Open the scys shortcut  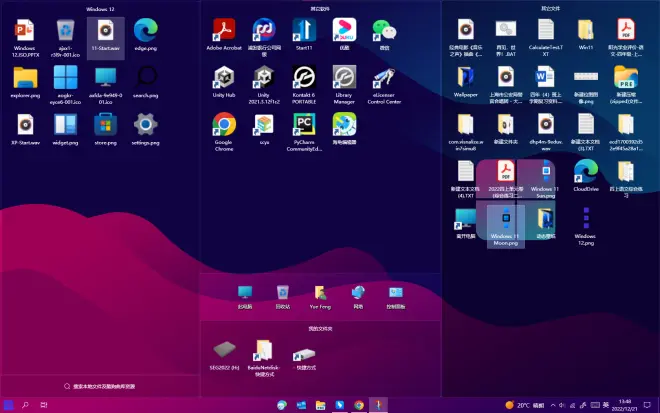click(264, 129)
